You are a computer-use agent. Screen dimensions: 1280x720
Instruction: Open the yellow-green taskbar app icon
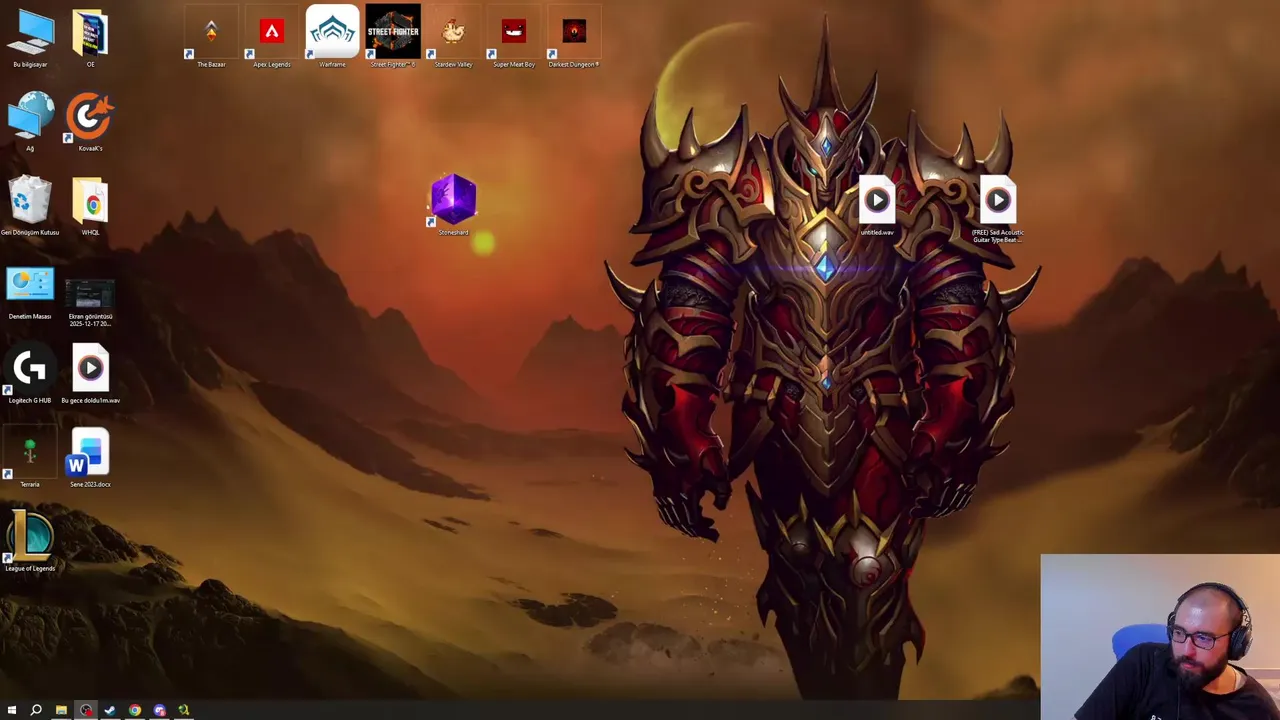[x=184, y=710]
